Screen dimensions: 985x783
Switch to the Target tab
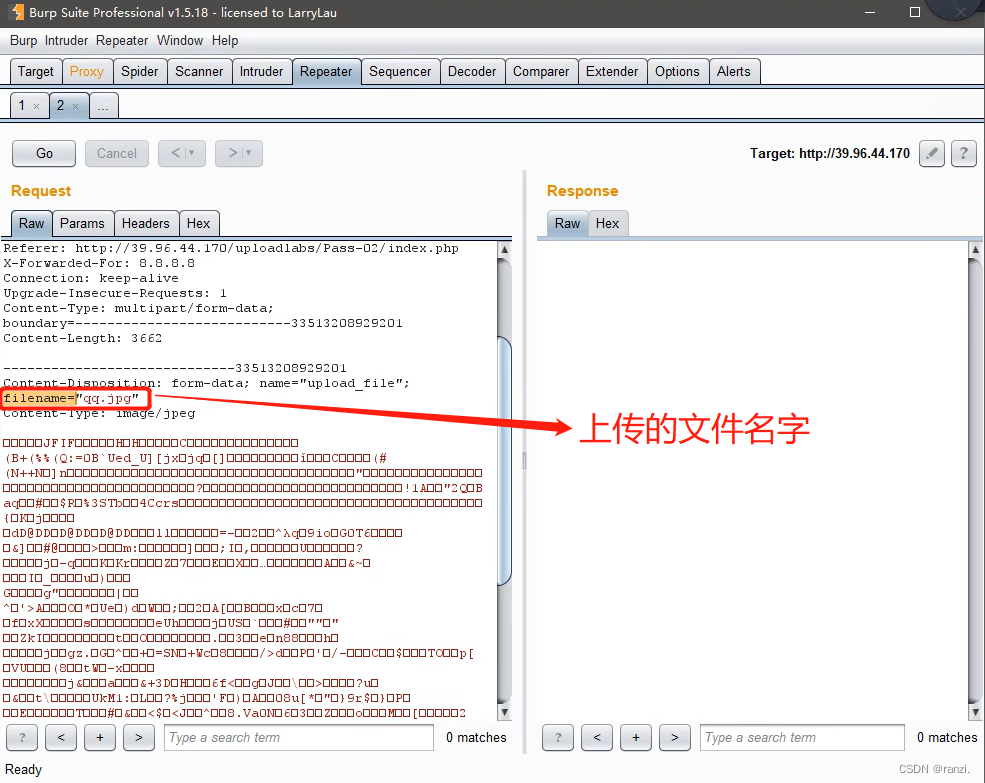(x=36, y=72)
